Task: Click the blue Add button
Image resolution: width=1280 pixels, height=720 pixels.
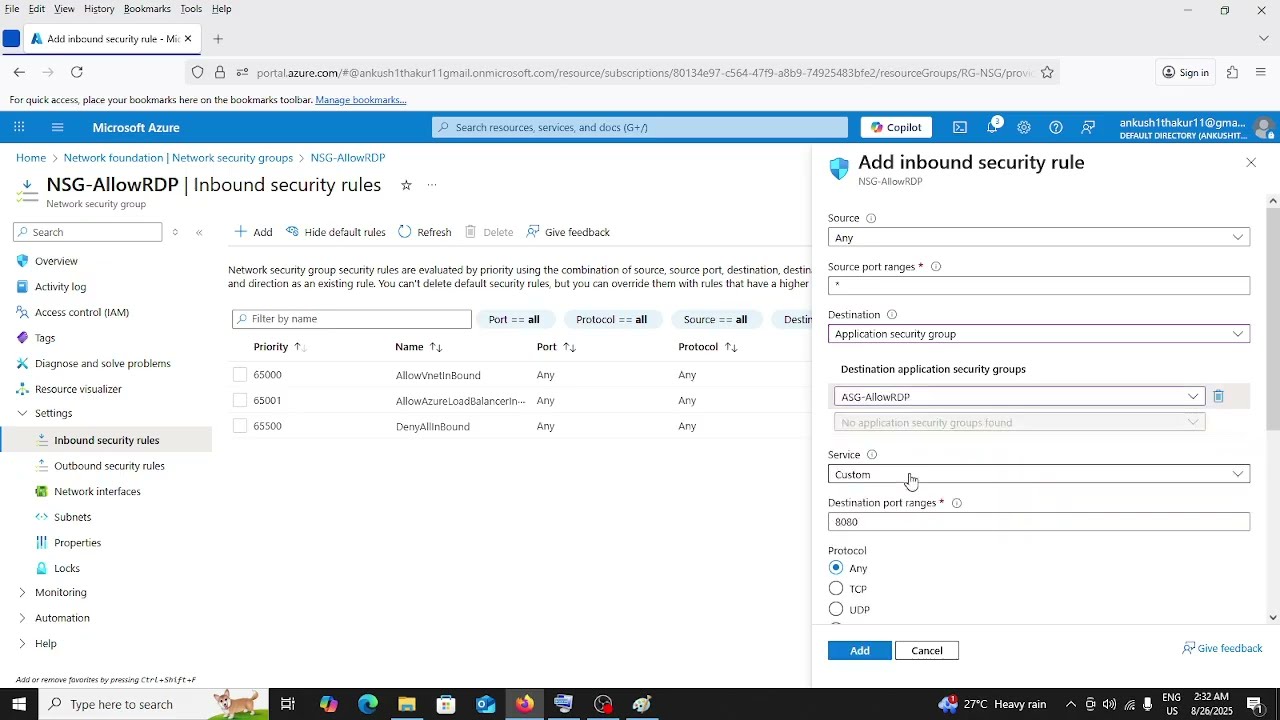Action: pos(860,651)
